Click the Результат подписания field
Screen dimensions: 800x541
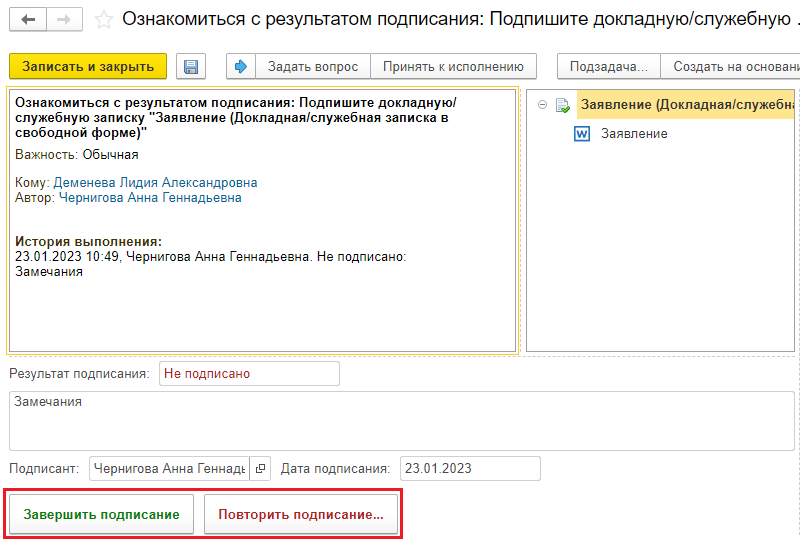249,374
